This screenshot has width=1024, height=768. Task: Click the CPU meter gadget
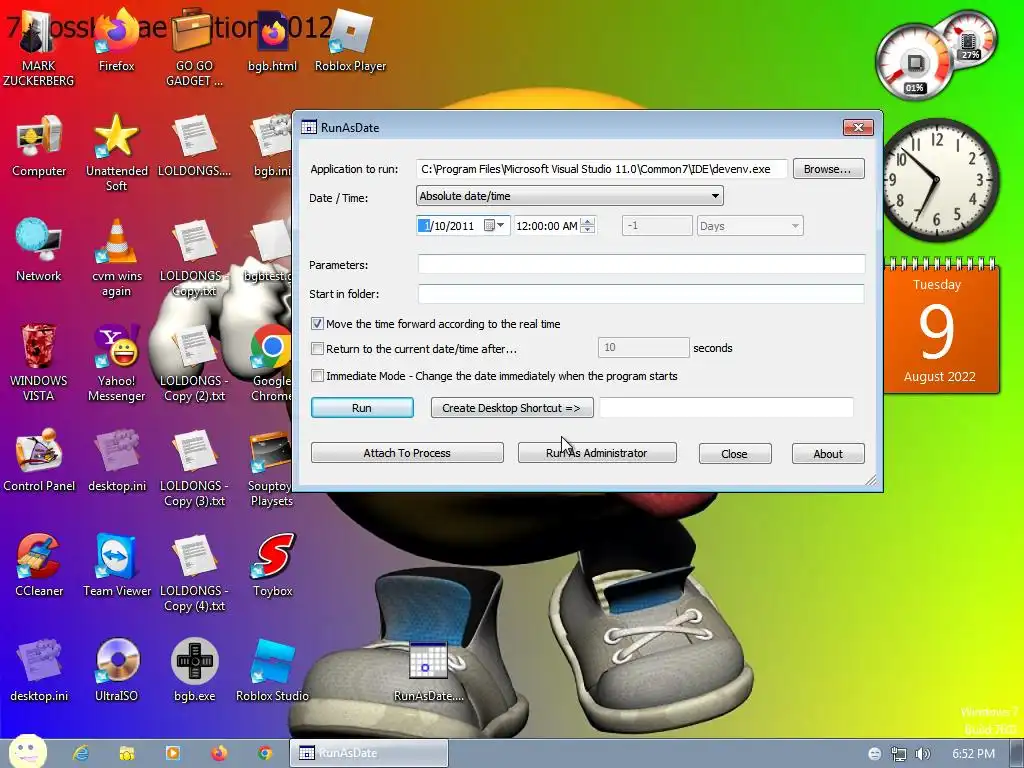914,63
